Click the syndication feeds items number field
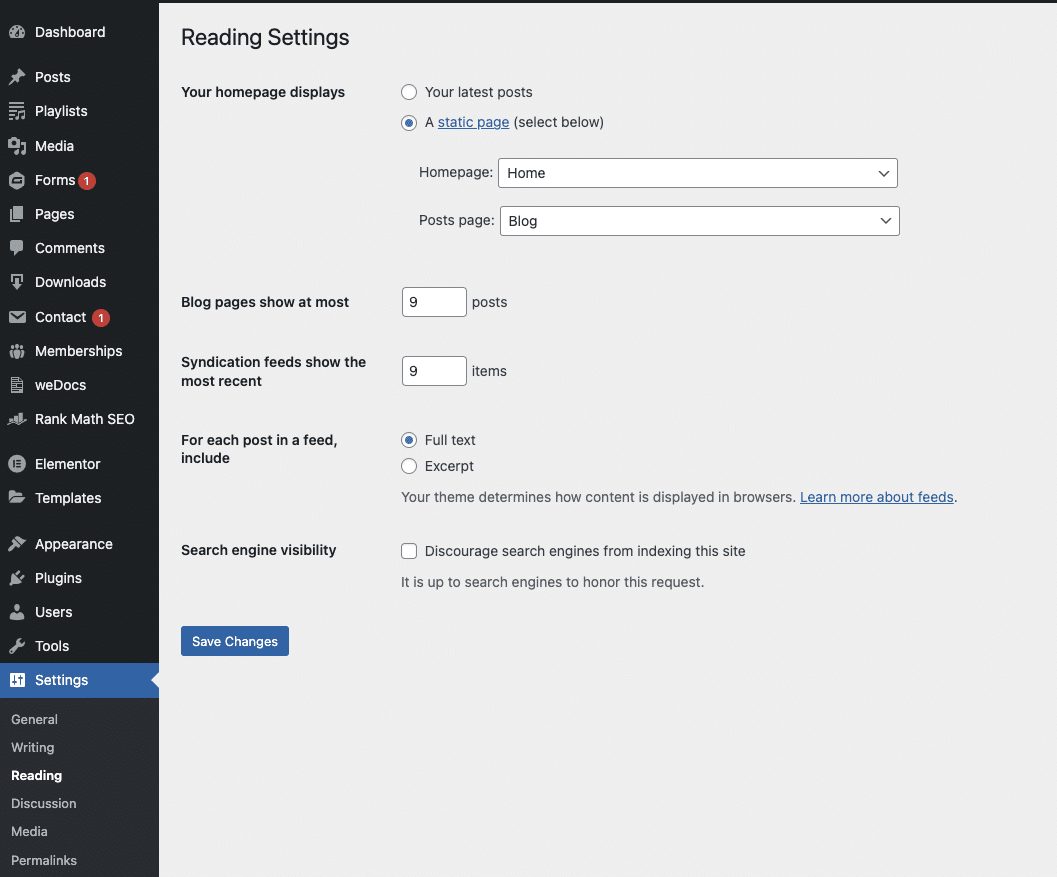Screen dimensions: 1057x877 (434, 371)
